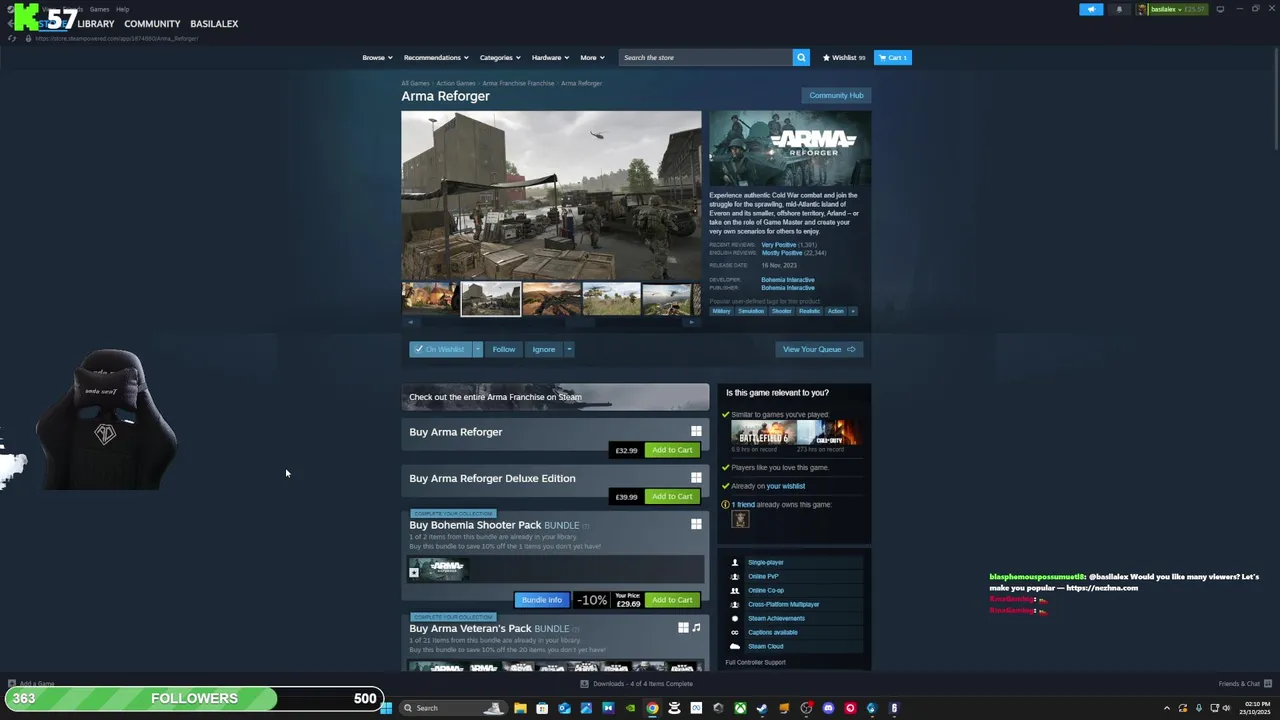Image resolution: width=1280 pixels, height=720 pixels.
Task: Open the Help menu
Action: tap(122, 9)
